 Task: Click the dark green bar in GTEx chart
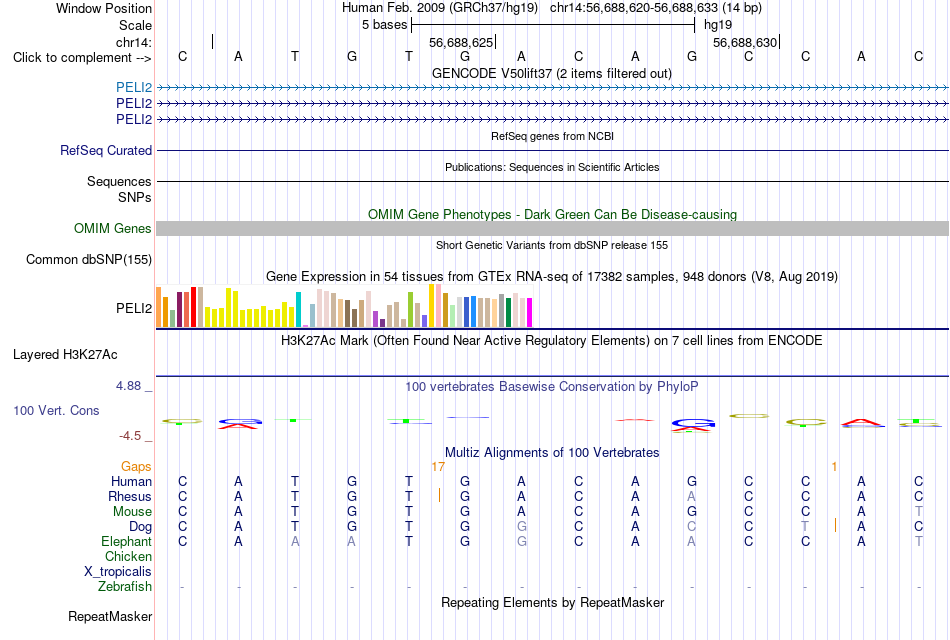[x=508, y=313]
